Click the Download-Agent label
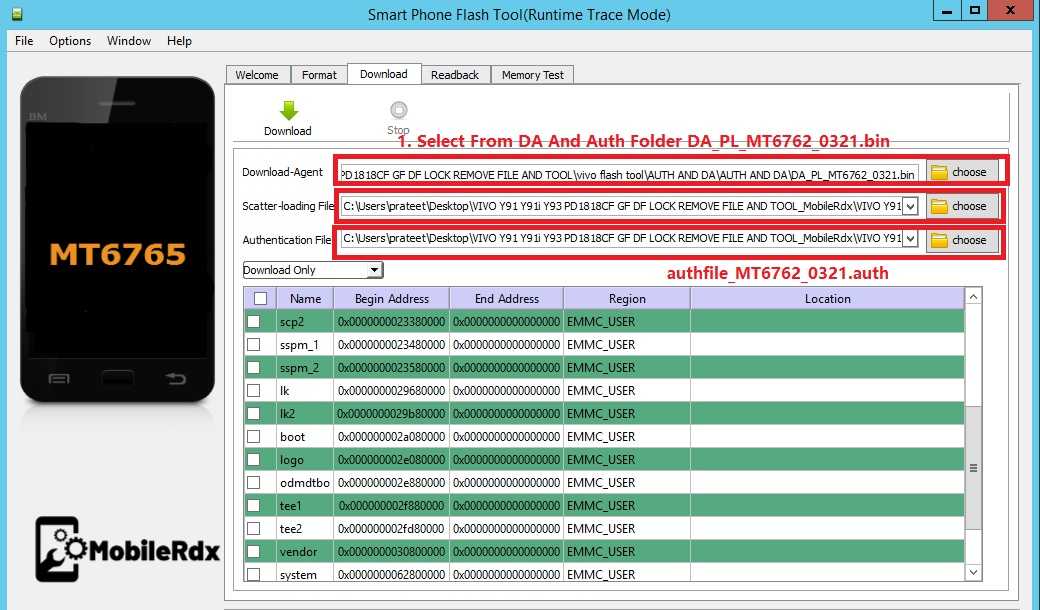1040x610 pixels. coord(282,172)
